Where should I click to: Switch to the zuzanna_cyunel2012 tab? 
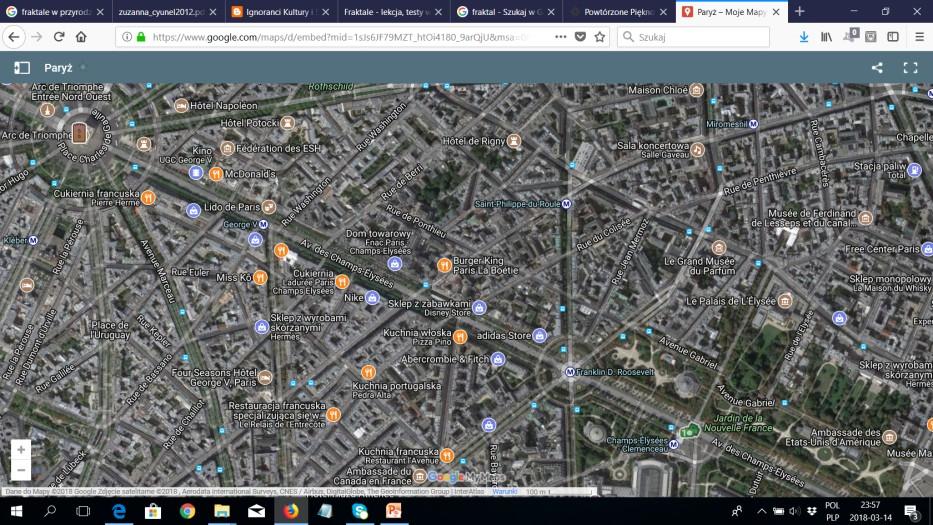point(168,11)
